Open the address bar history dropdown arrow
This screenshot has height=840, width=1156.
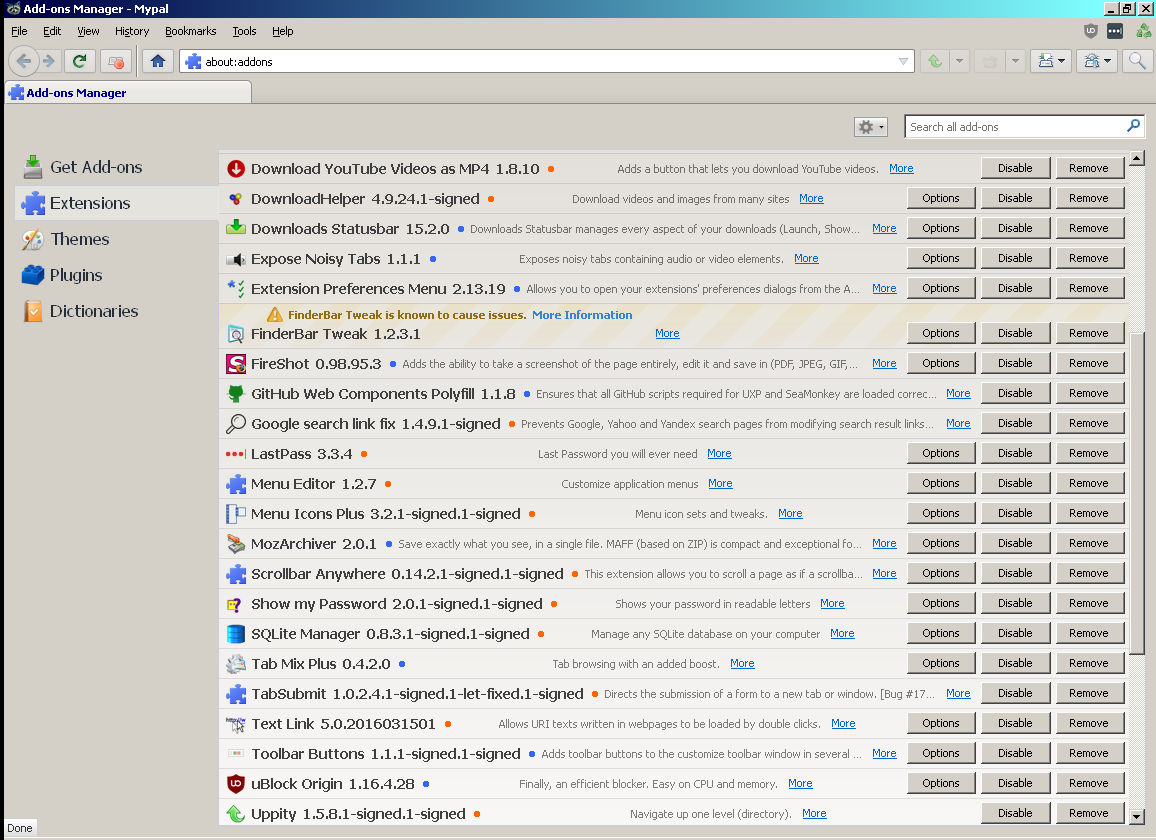point(903,61)
